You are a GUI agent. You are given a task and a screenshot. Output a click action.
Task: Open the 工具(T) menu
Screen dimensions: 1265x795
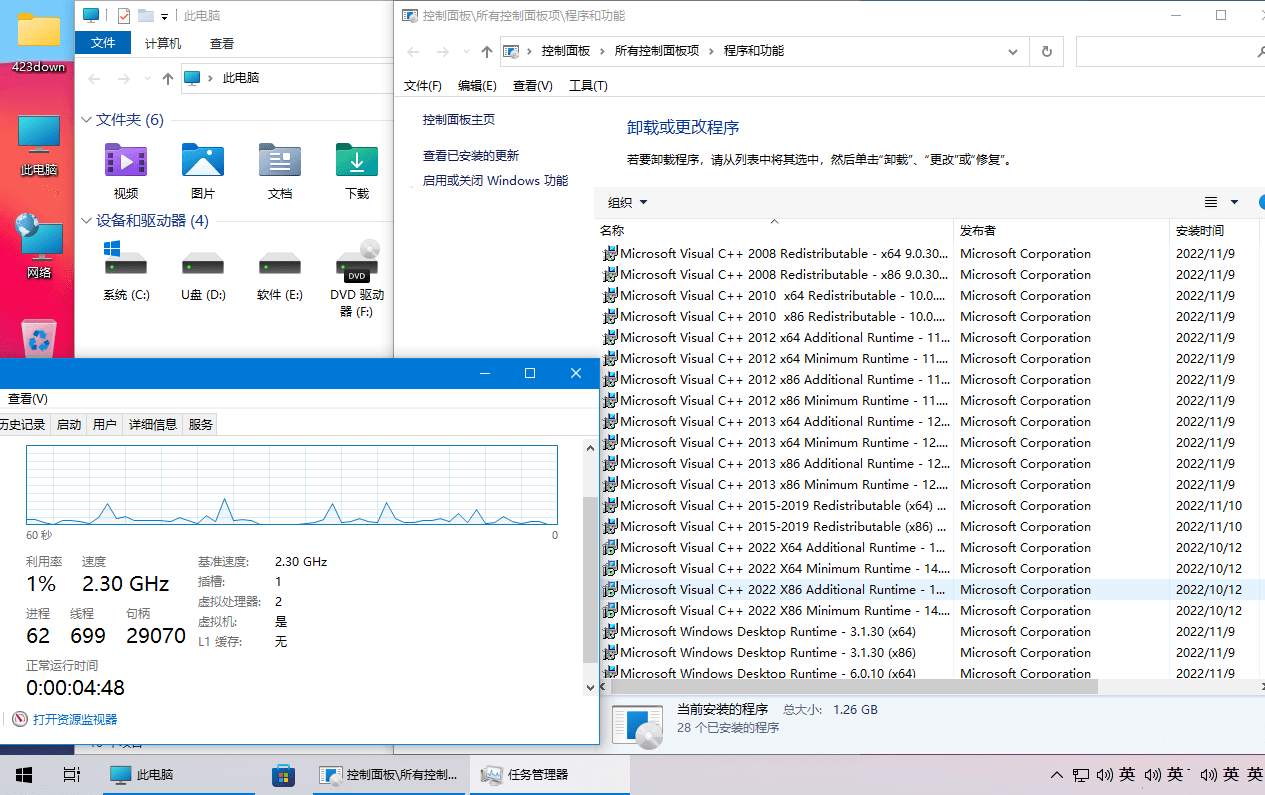[x=588, y=86]
